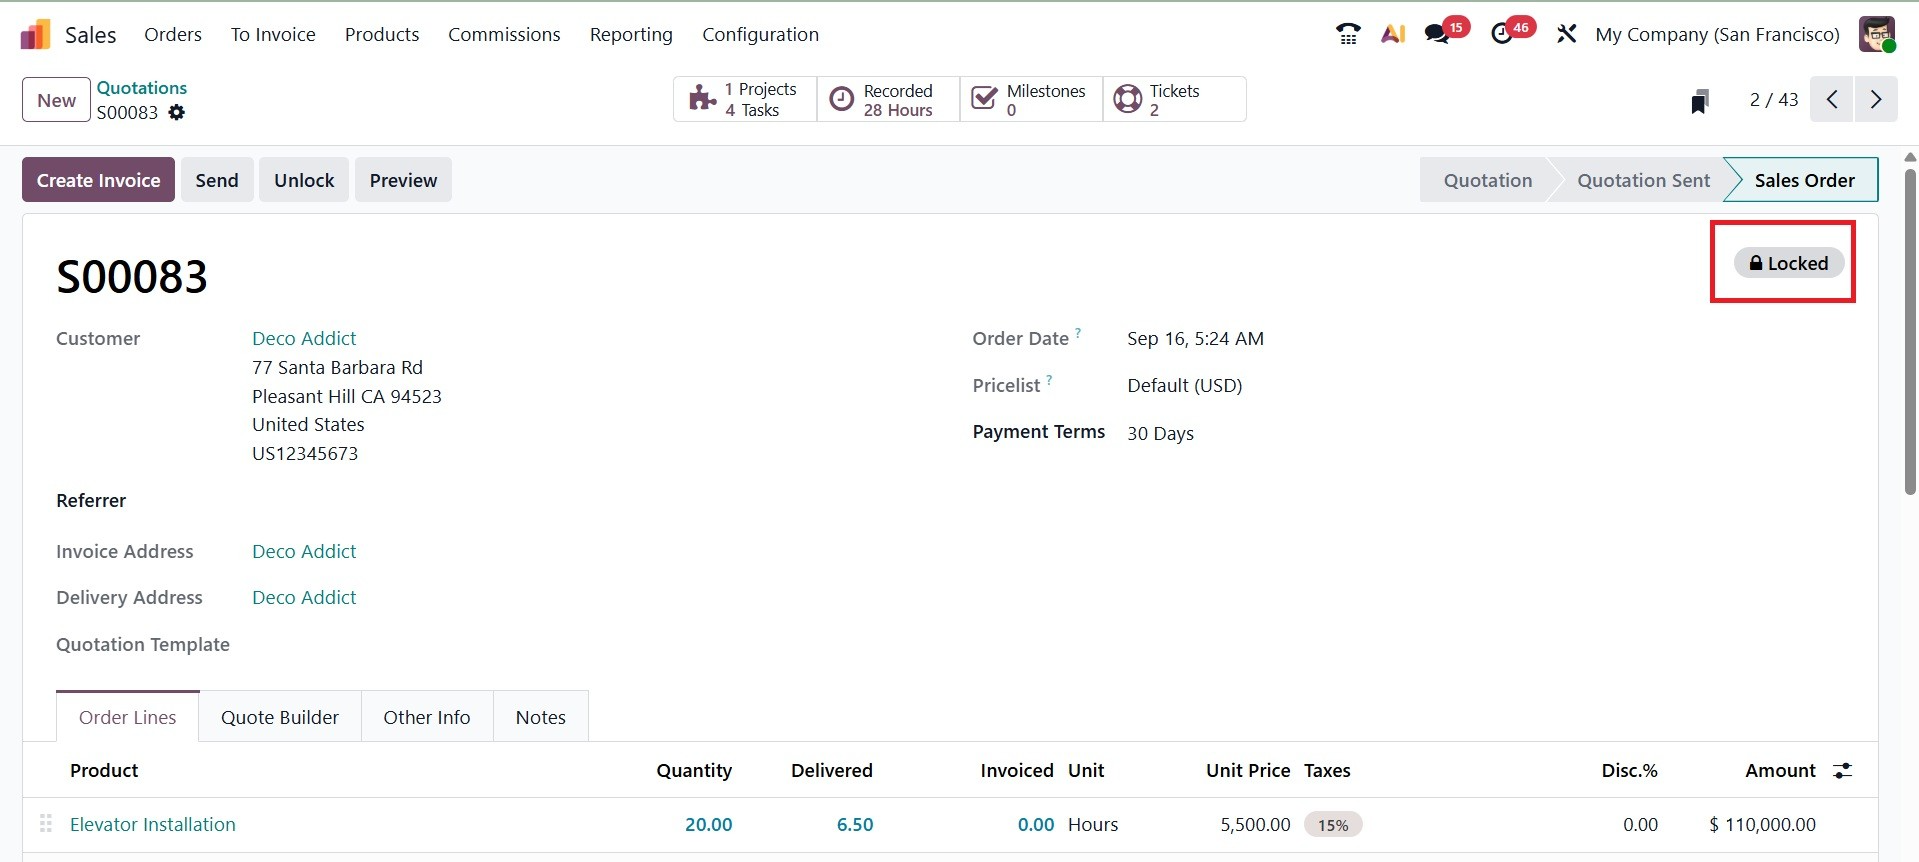
Task: Click the order line column settings icon
Action: [x=1842, y=770]
